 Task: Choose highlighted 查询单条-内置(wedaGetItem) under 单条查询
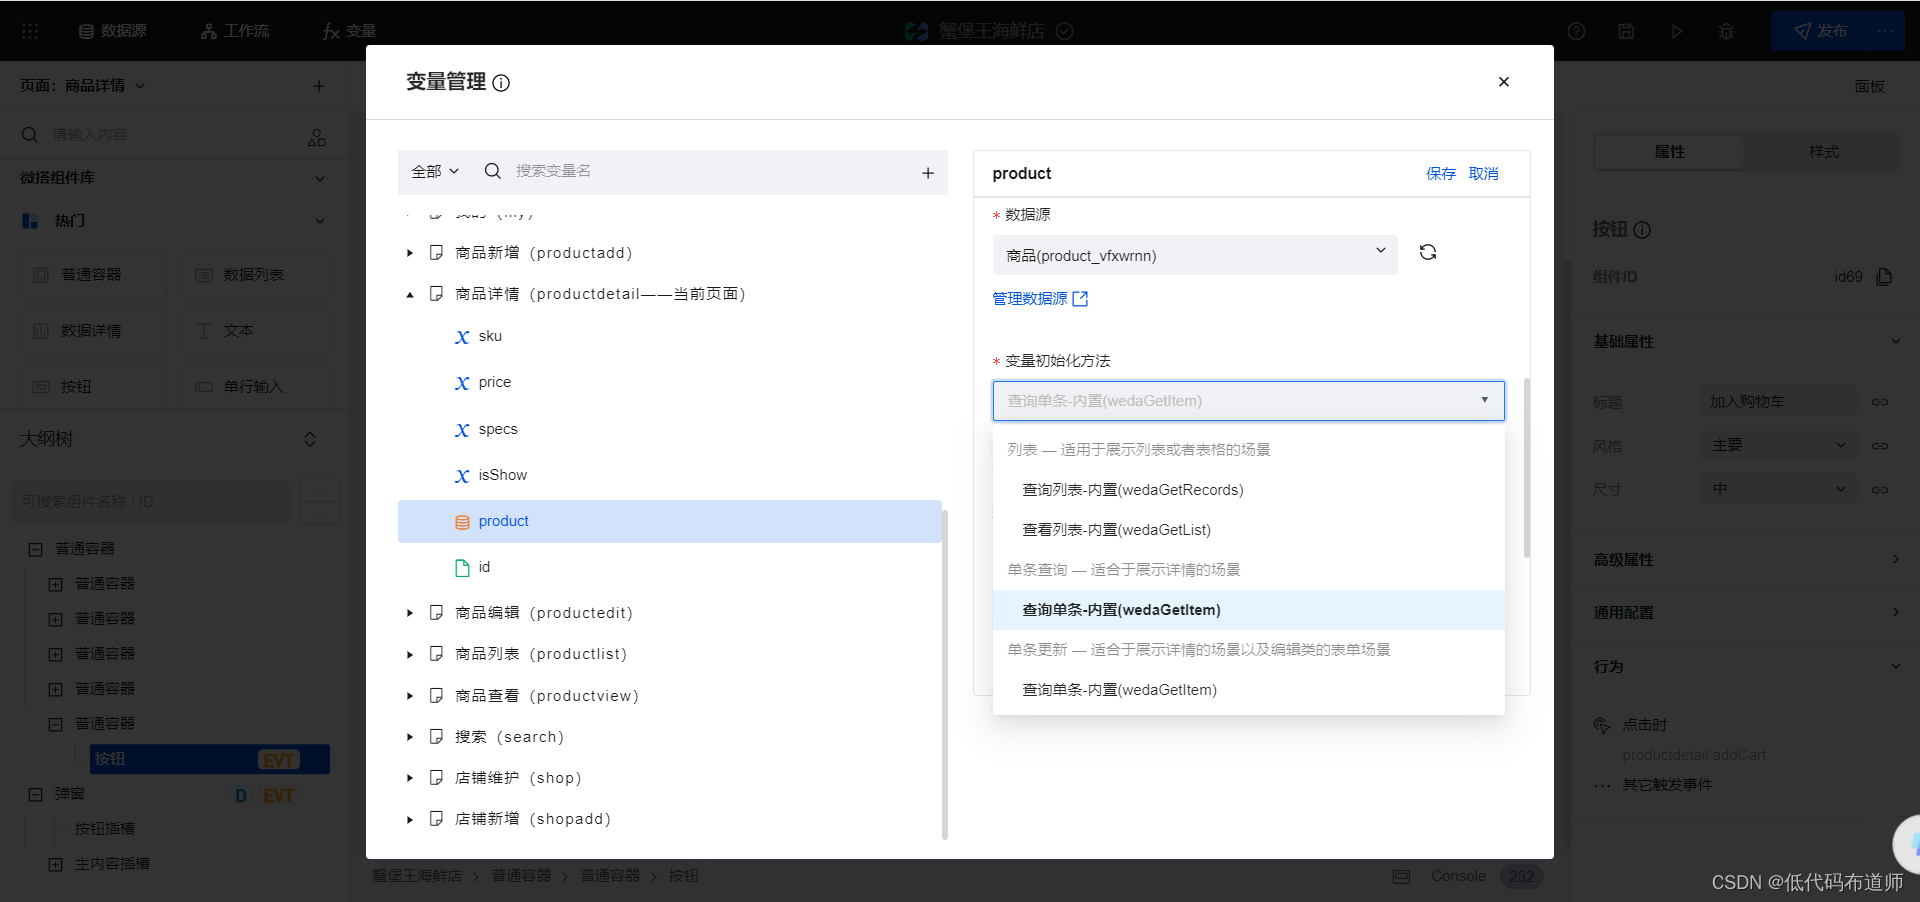point(1248,610)
